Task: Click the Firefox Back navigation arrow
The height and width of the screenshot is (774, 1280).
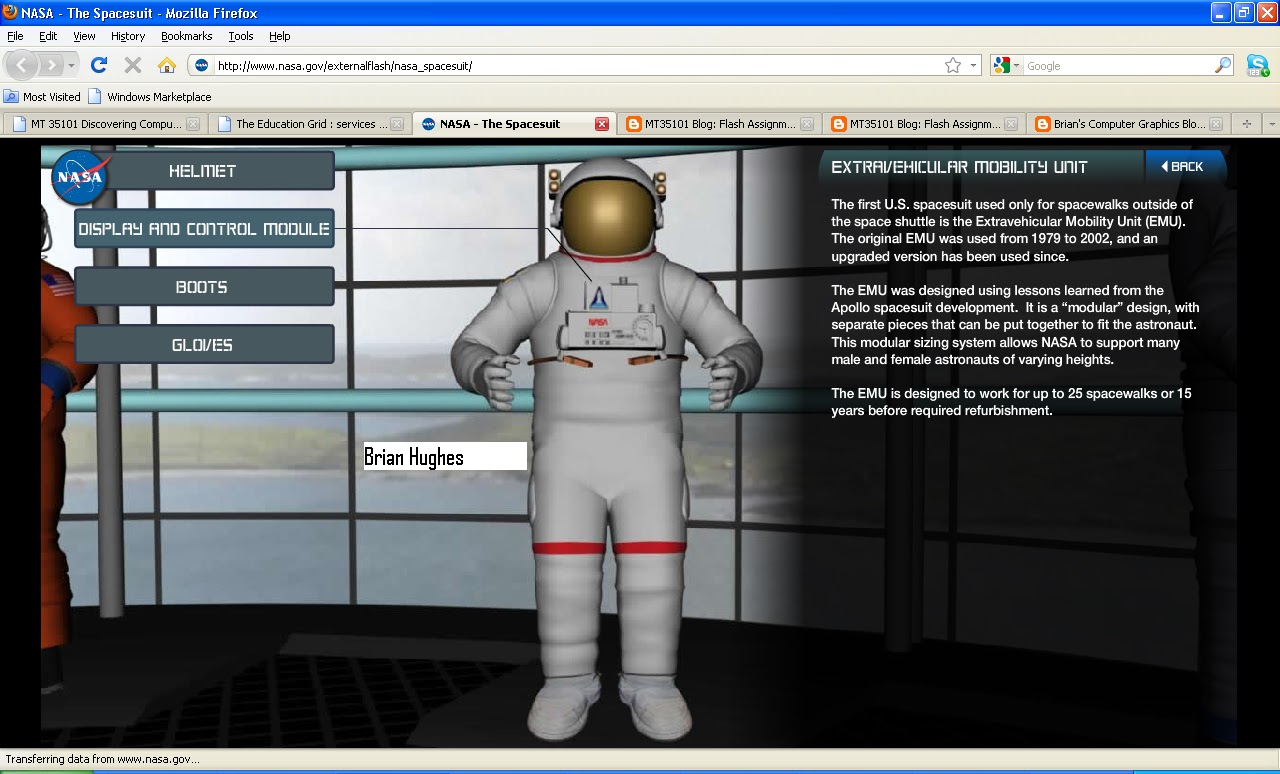Action: click(22, 65)
